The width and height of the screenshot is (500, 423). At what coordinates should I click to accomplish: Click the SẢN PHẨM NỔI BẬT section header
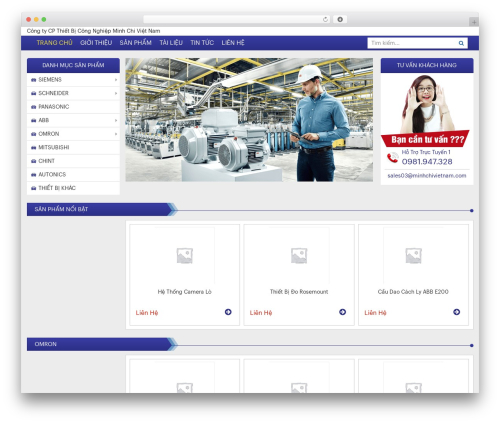coord(100,209)
